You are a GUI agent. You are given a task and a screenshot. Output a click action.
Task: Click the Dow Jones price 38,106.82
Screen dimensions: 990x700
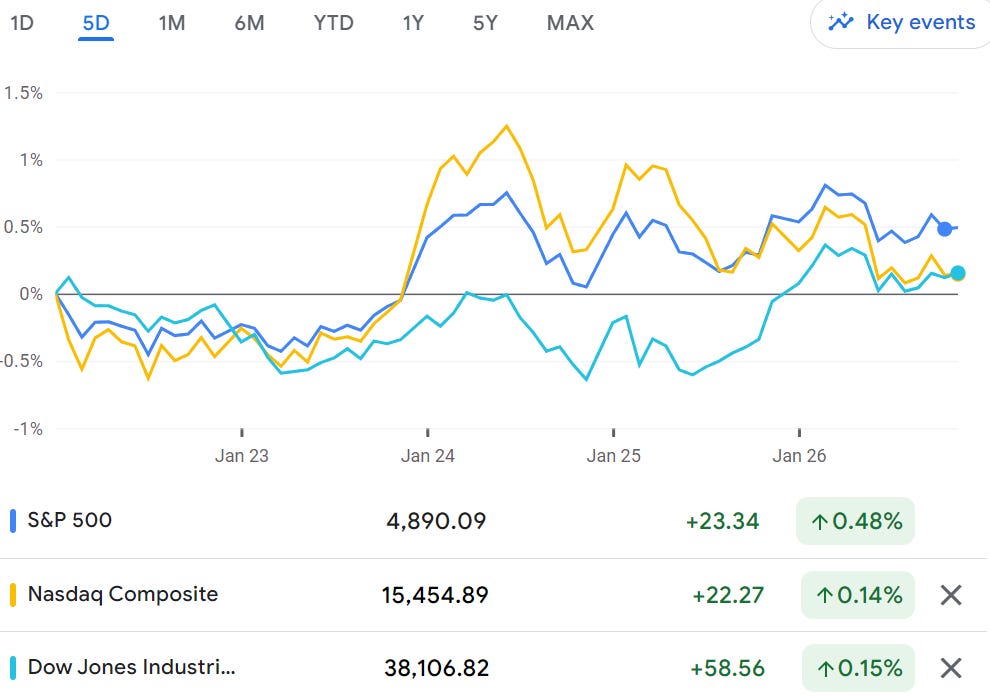tap(437, 668)
